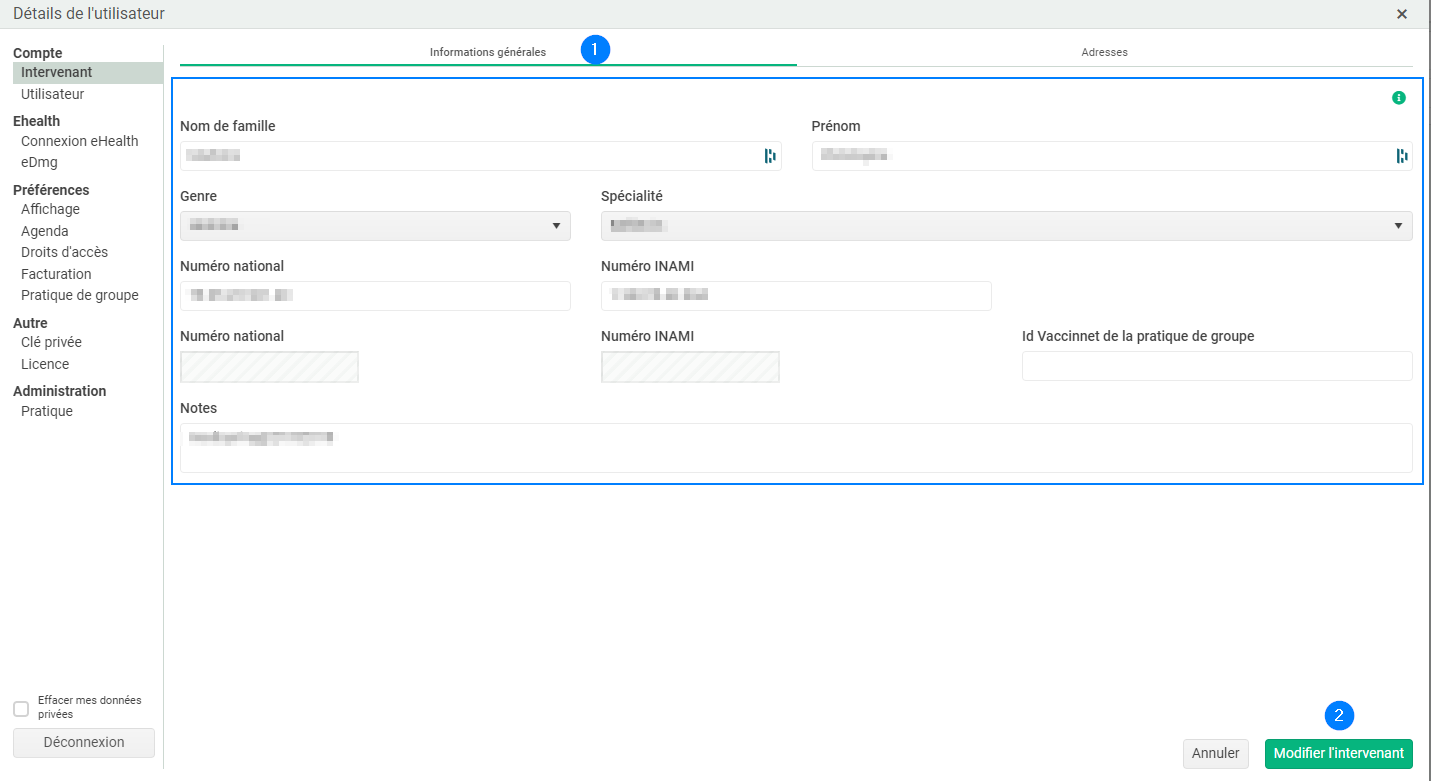This screenshot has height=781, width=1431.
Task: Click the green info icon
Action: (x=1399, y=98)
